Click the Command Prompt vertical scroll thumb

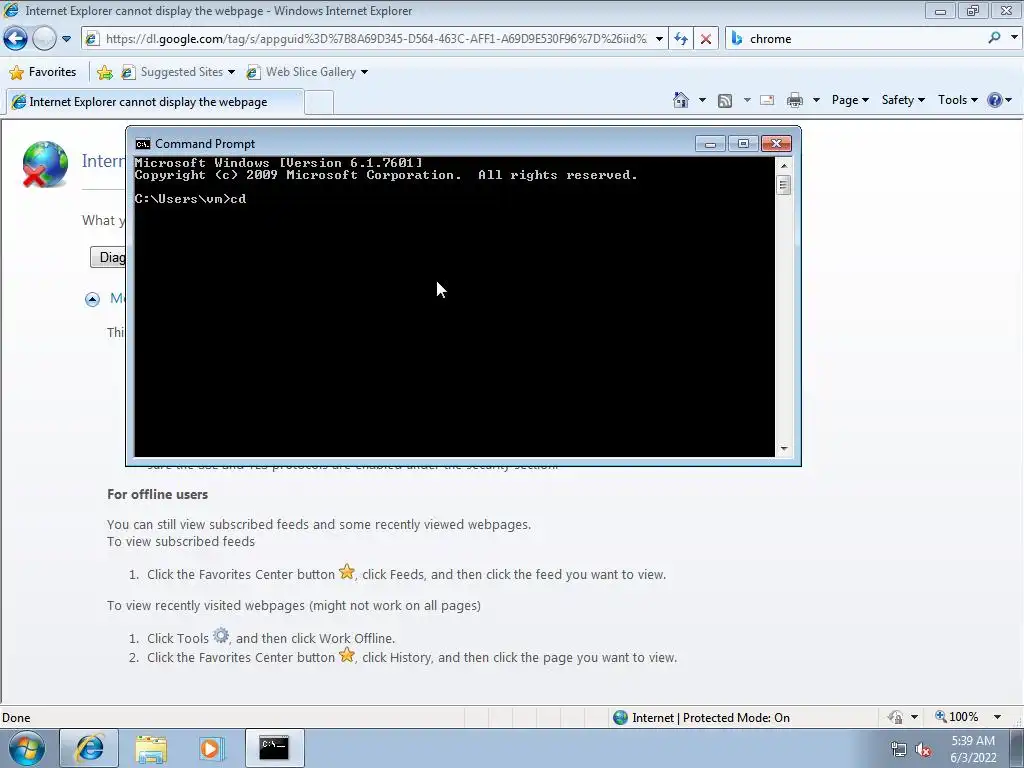tap(784, 185)
